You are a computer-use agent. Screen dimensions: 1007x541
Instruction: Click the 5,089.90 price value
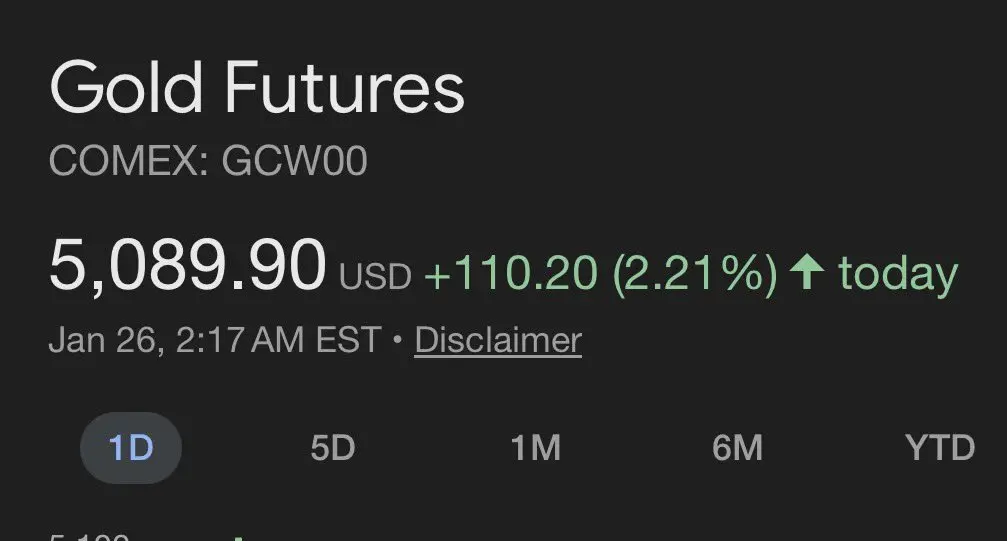coord(188,265)
